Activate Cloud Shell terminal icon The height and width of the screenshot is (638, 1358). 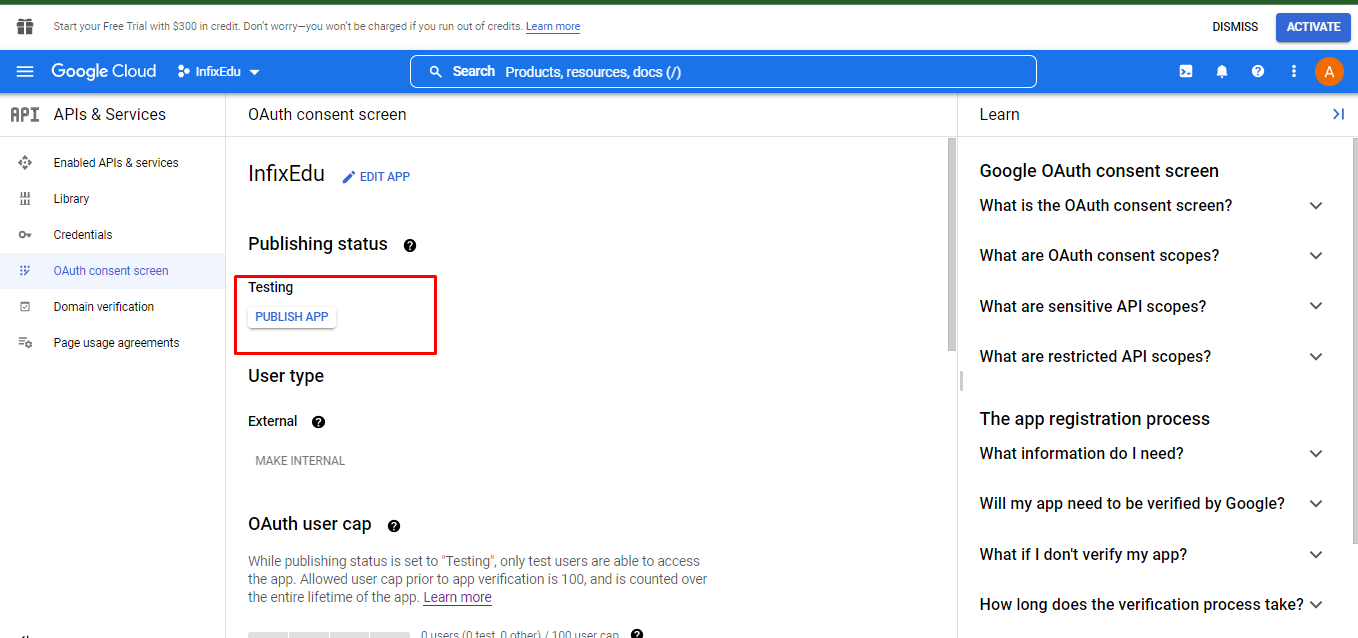[1186, 71]
